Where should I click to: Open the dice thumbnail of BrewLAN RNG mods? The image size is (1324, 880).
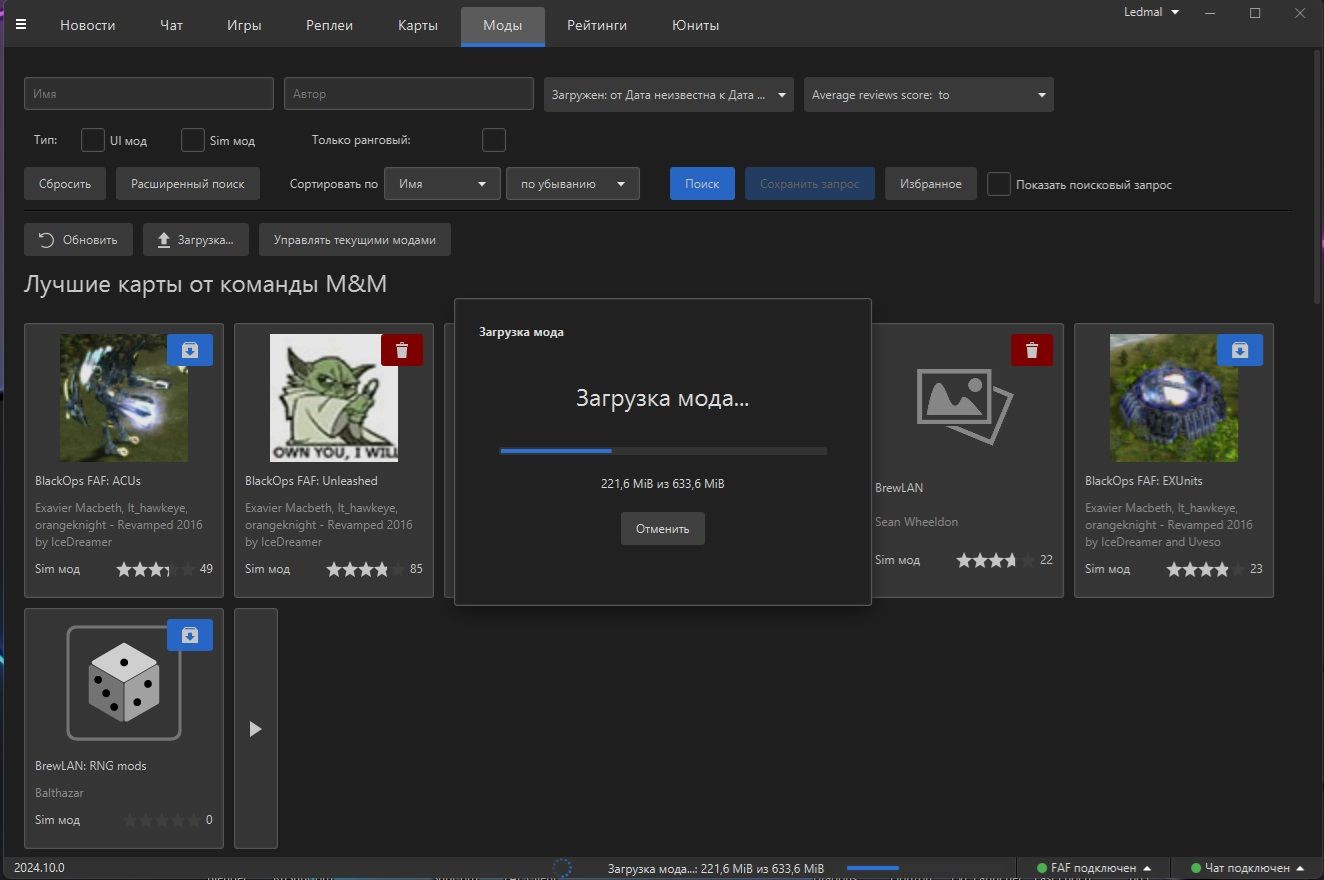pos(124,683)
